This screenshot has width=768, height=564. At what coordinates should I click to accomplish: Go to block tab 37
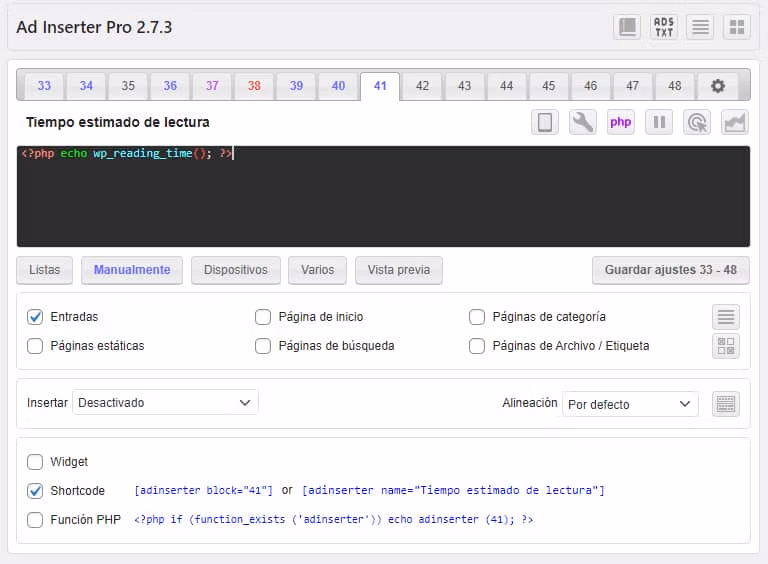(212, 86)
